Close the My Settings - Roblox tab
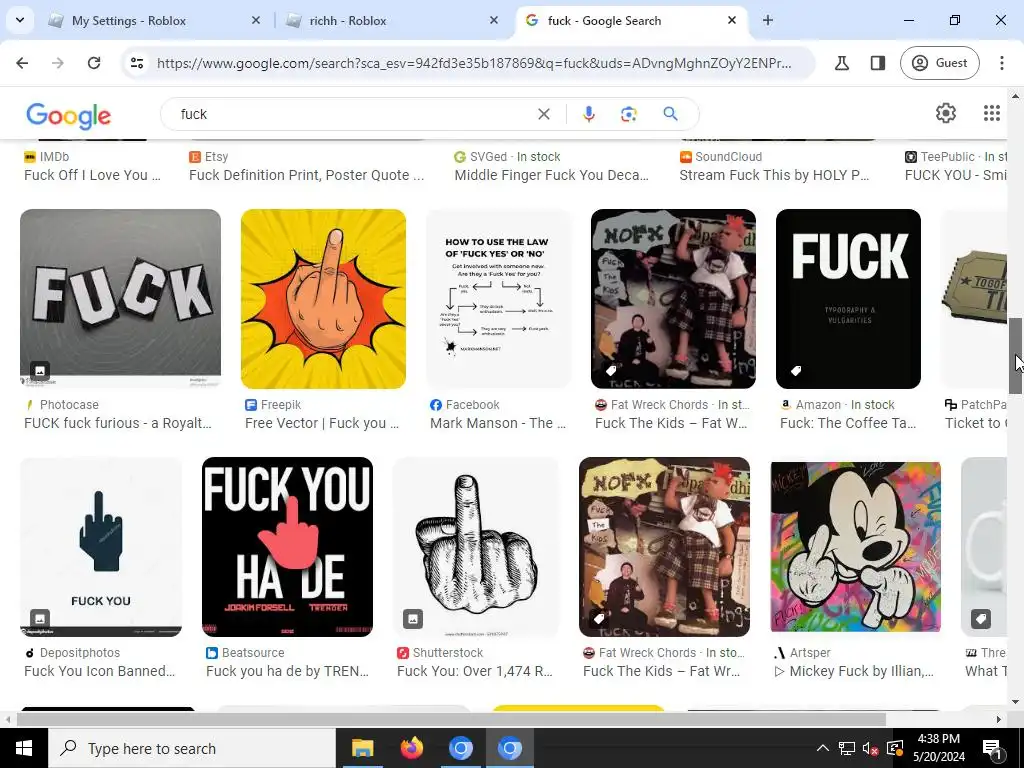Screen dimensions: 1024x768 click(x=256, y=20)
